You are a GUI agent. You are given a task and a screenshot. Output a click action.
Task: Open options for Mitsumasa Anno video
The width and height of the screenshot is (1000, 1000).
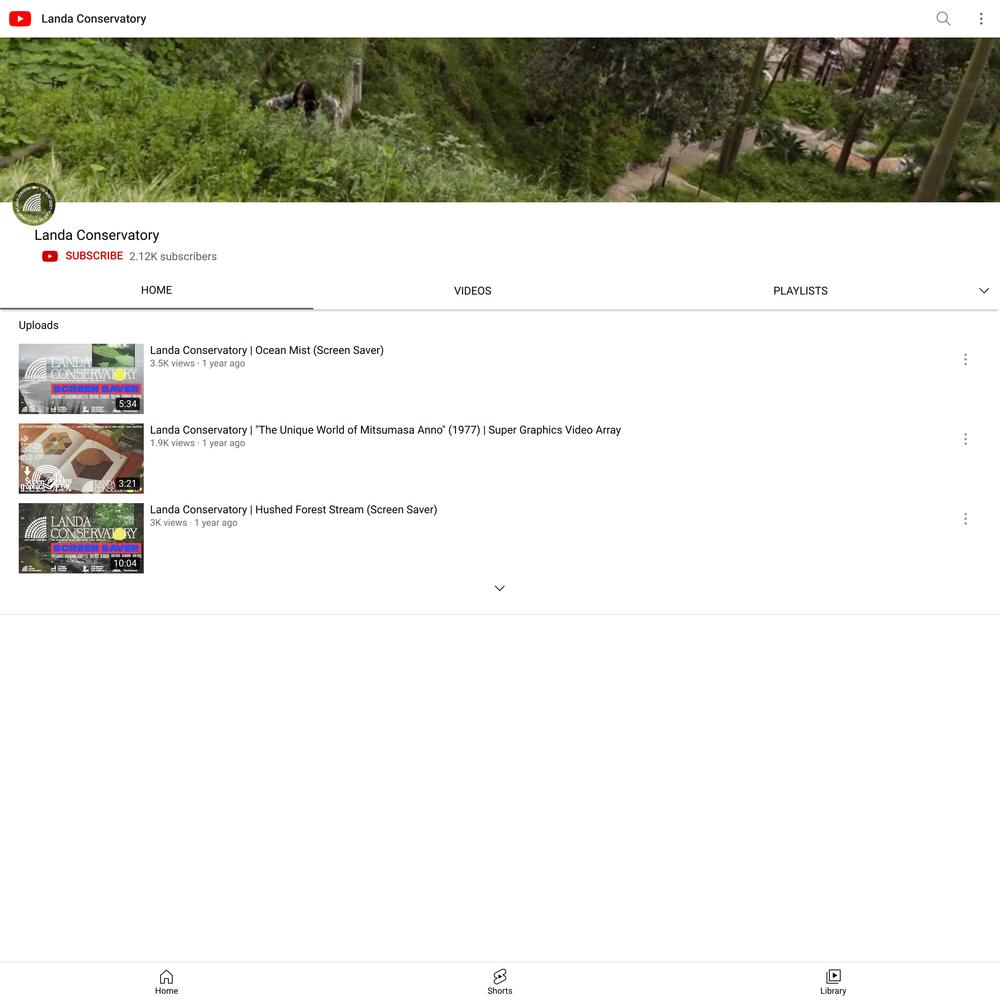tap(965, 439)
